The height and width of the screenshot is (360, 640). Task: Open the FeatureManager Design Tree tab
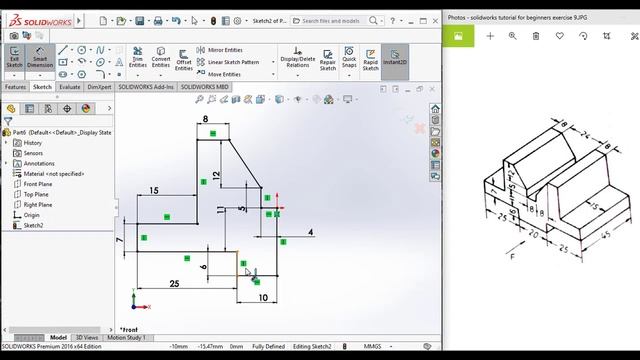tap(11, 109)
